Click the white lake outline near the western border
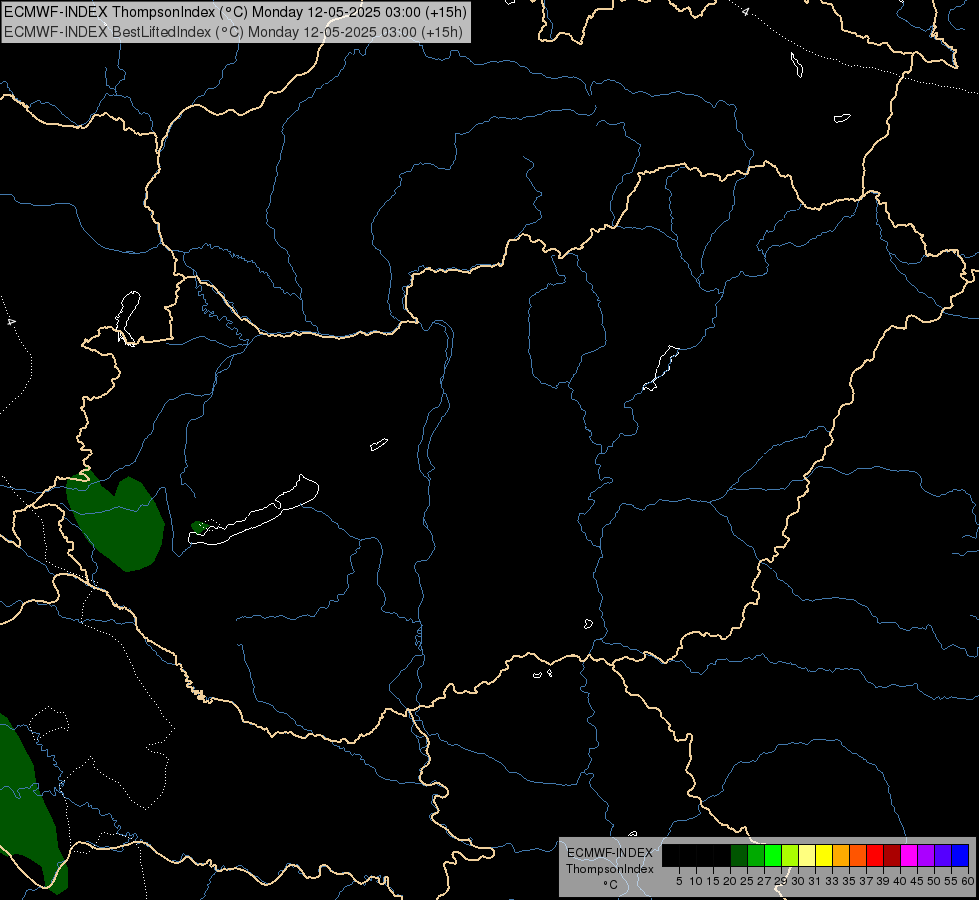 pos(128,317)
